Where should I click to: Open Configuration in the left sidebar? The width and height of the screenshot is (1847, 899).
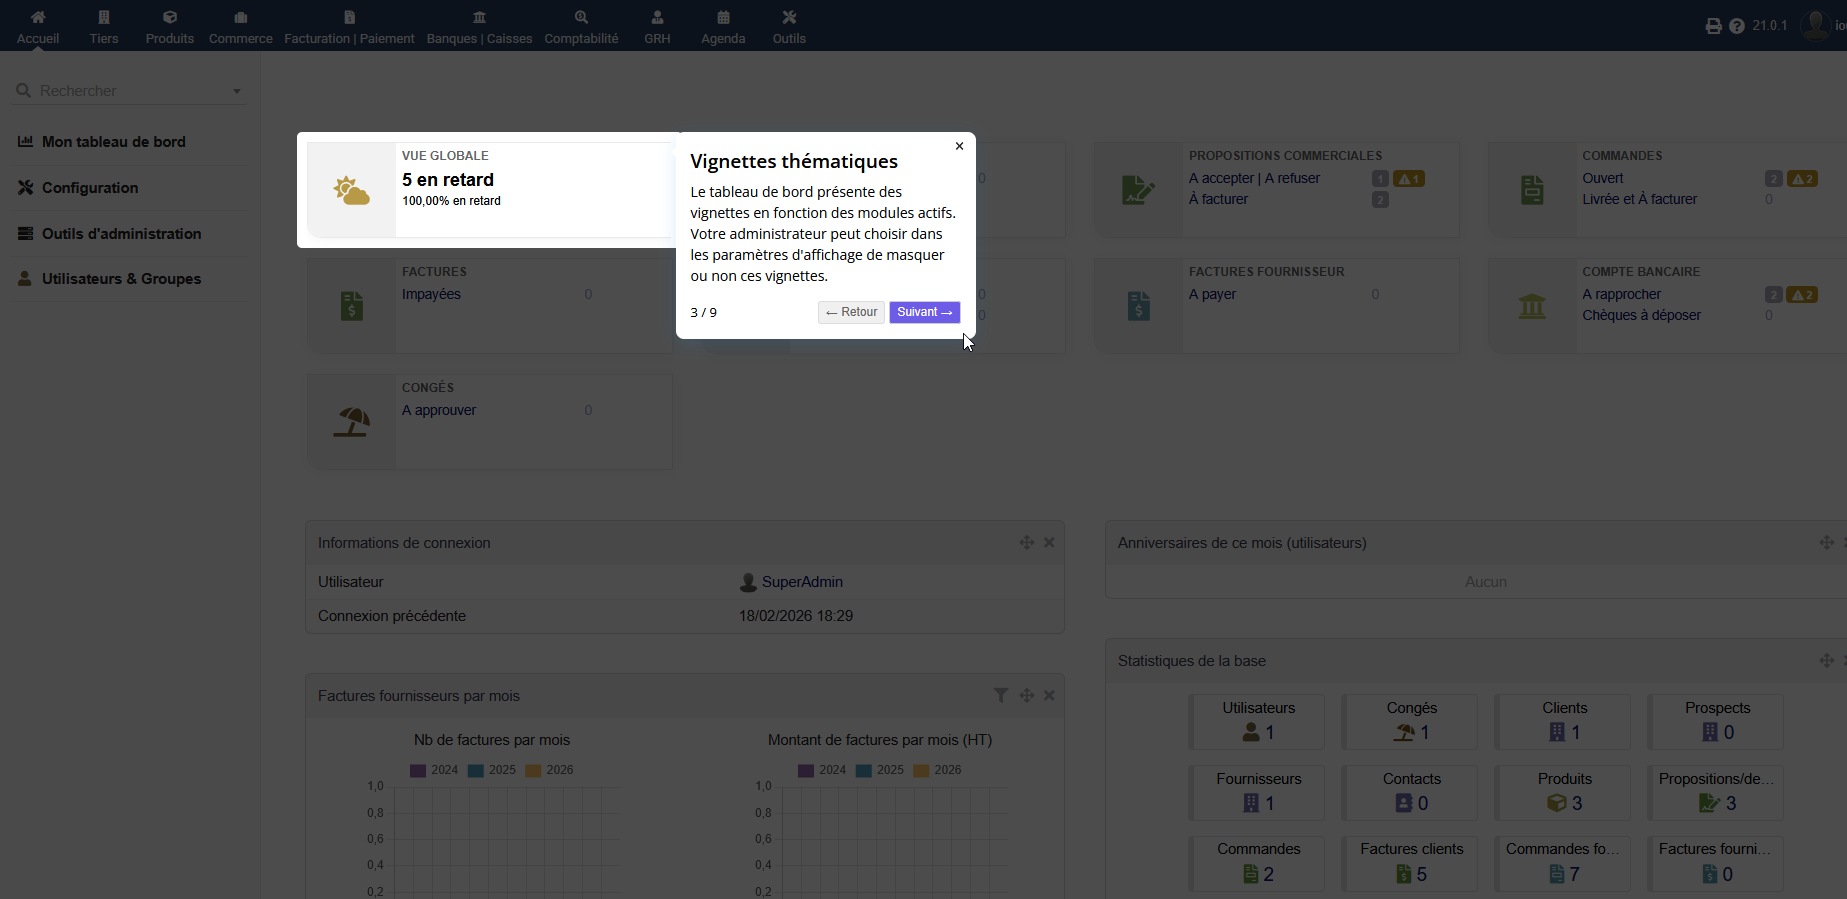coord(90,188)
